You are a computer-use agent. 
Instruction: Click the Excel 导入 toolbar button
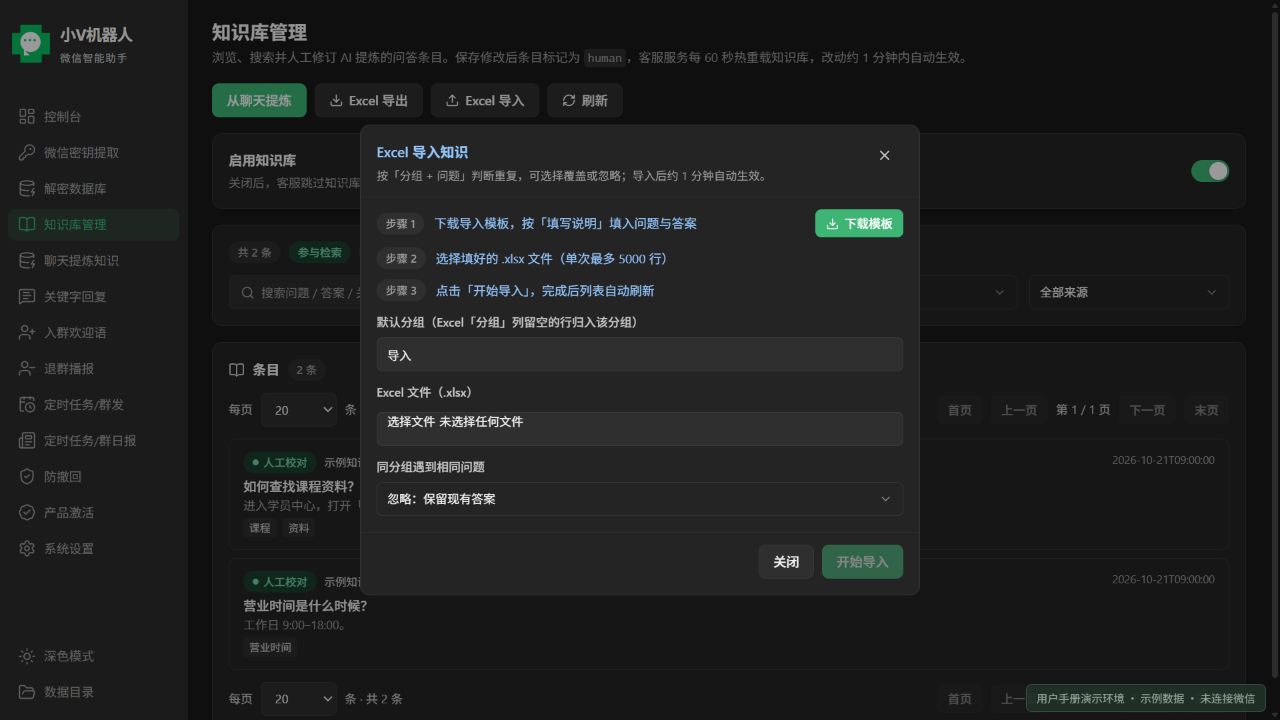click(485, 101)
